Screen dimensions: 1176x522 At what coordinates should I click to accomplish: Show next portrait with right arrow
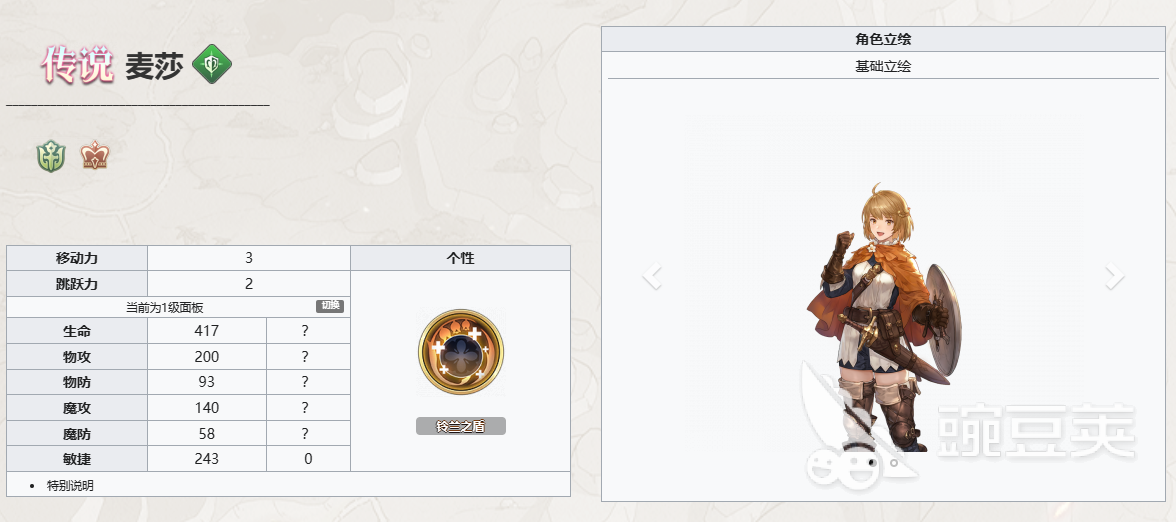(1114, 276)
